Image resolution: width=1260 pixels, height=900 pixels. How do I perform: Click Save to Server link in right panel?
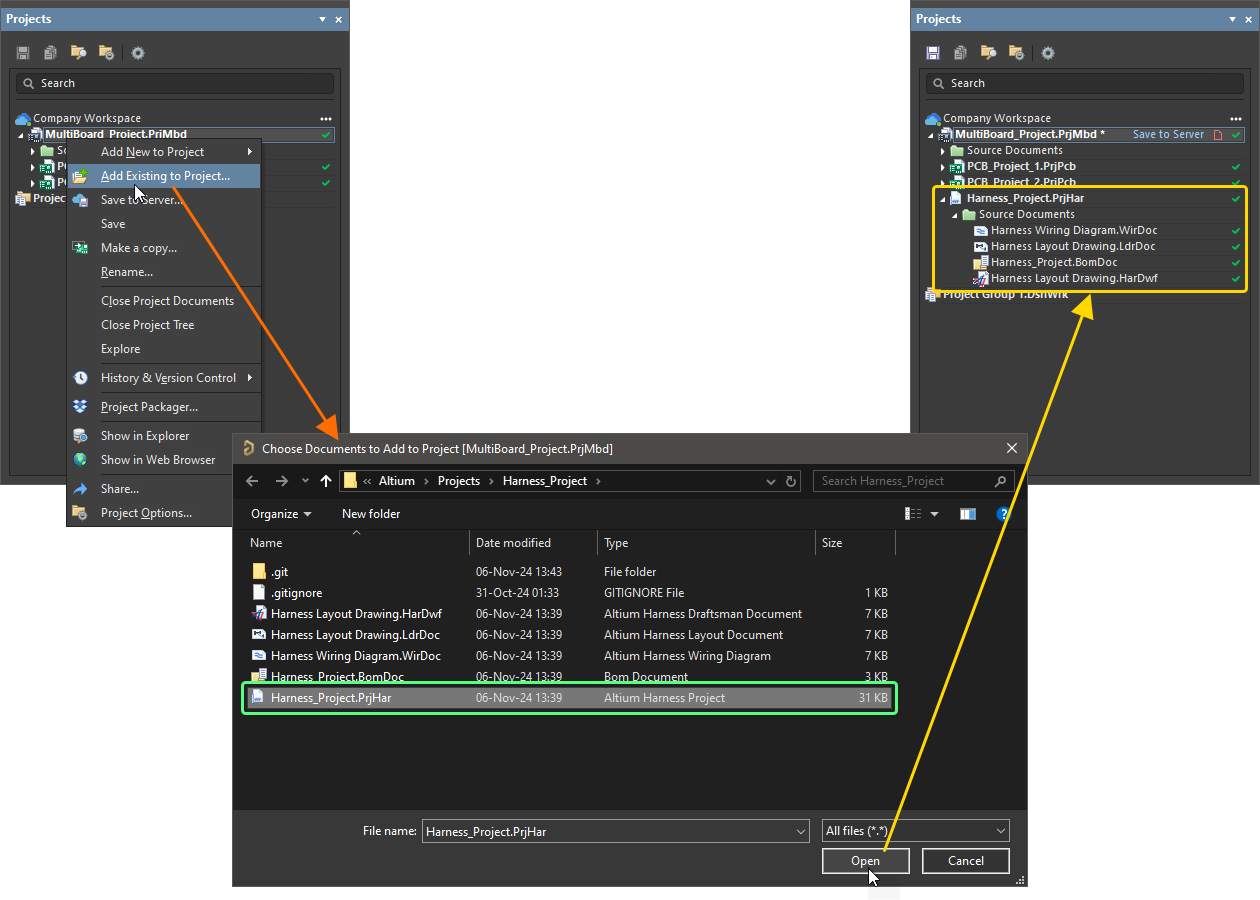(1168, 134)
